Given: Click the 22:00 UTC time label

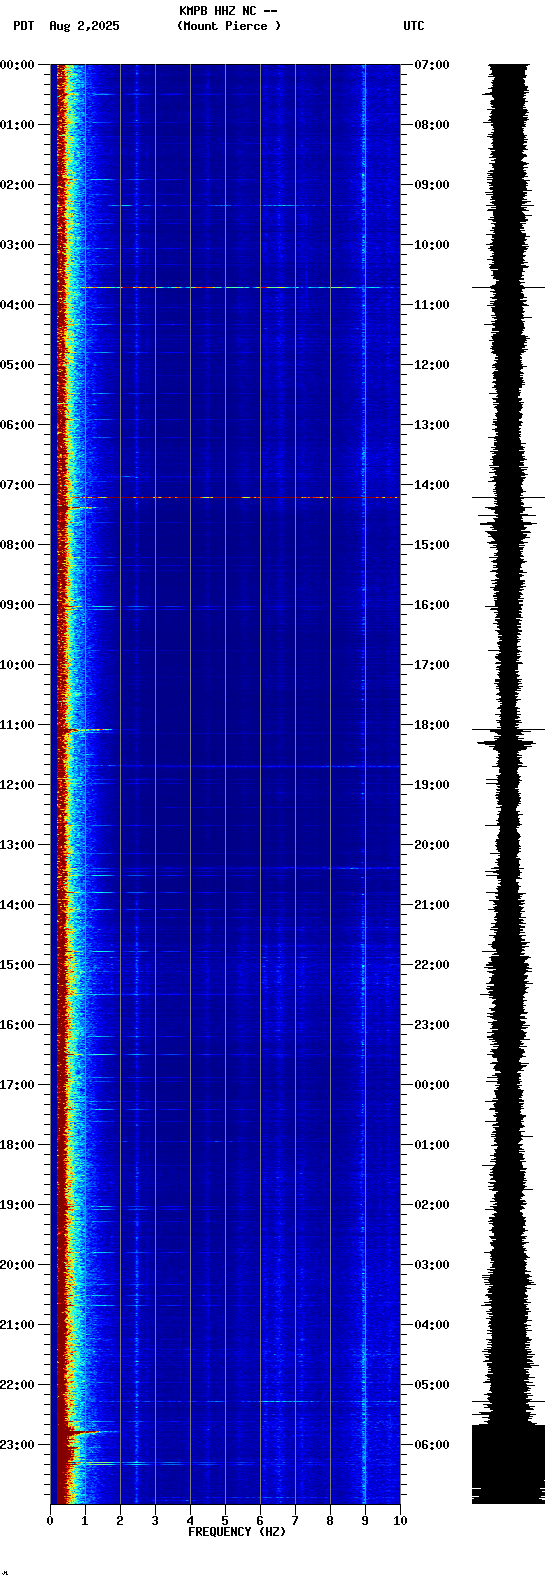Looking at the screenshot, I should [432, 965].
